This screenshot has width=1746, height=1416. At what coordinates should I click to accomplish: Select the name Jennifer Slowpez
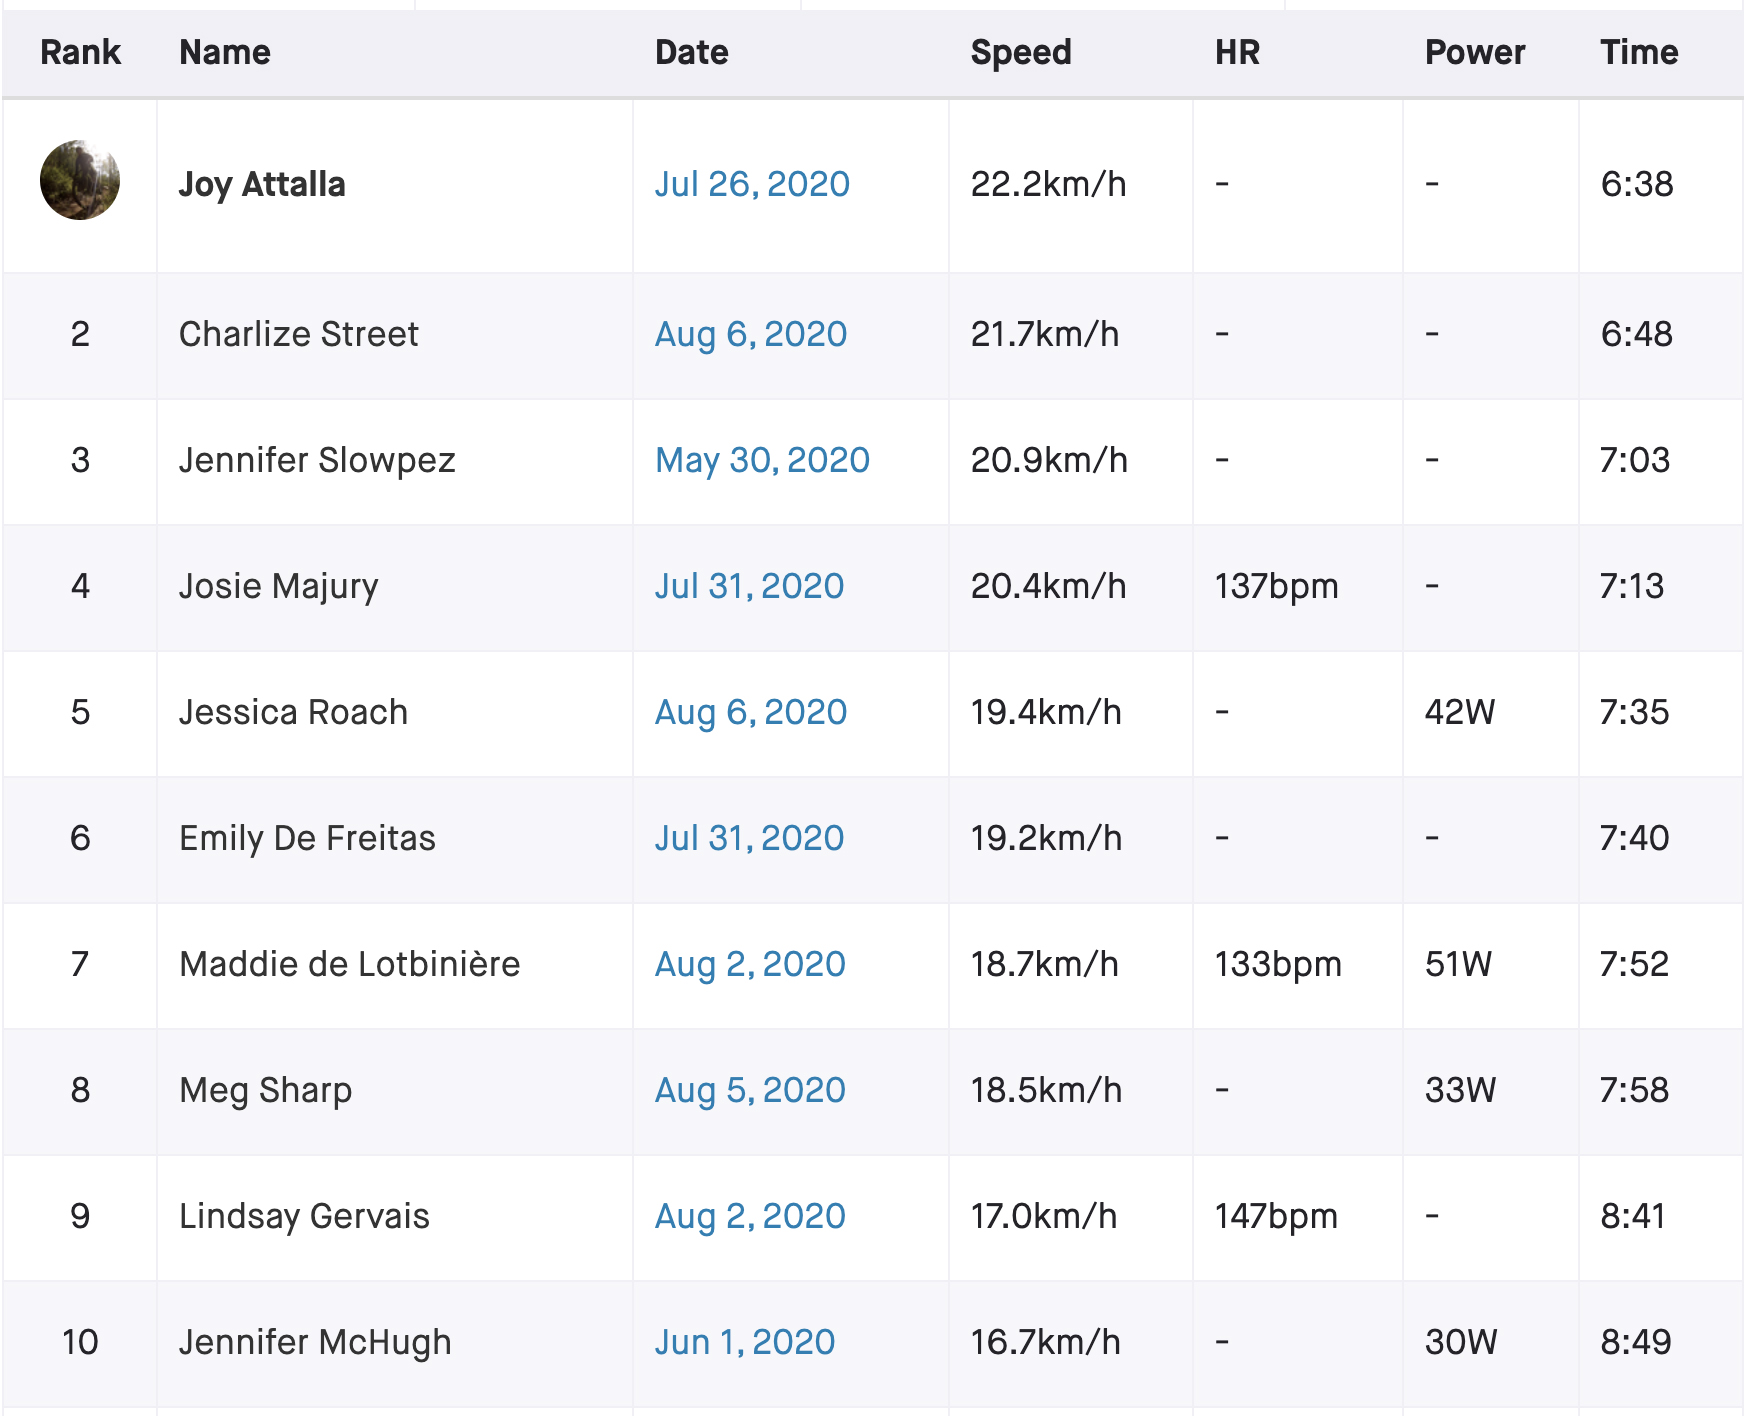pyautogui.click(x=317, y=461)
